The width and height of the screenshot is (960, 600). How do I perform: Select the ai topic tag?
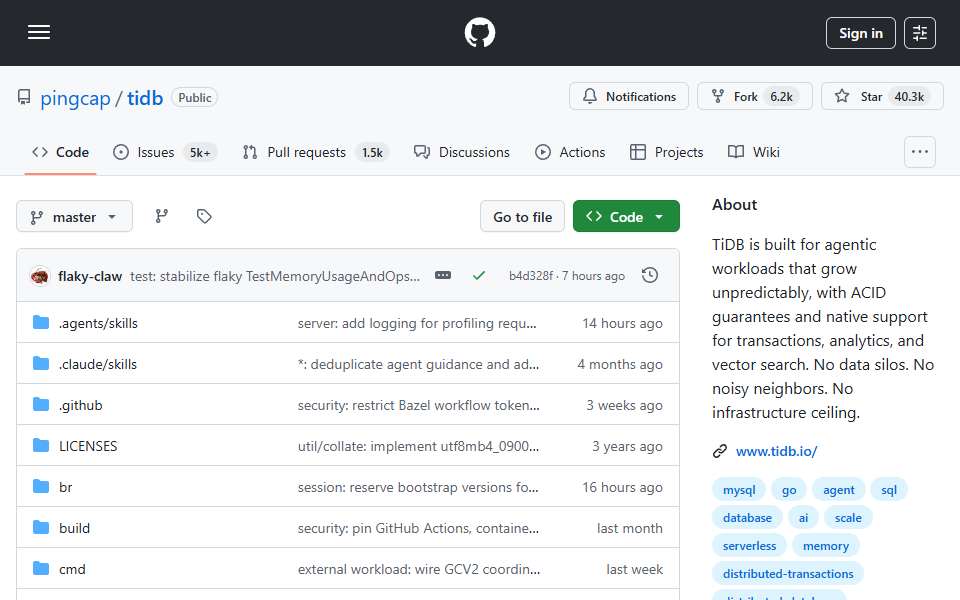[803, 518]
